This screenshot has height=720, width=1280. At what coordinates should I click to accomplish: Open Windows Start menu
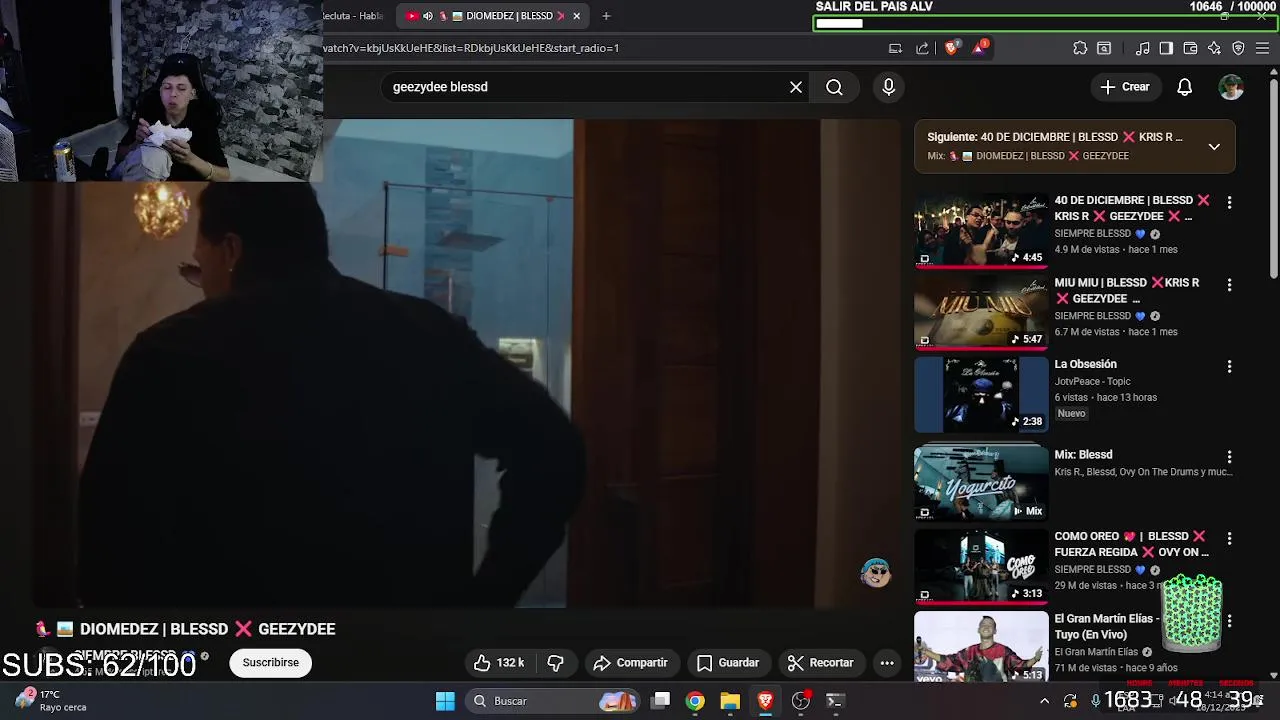445,701
